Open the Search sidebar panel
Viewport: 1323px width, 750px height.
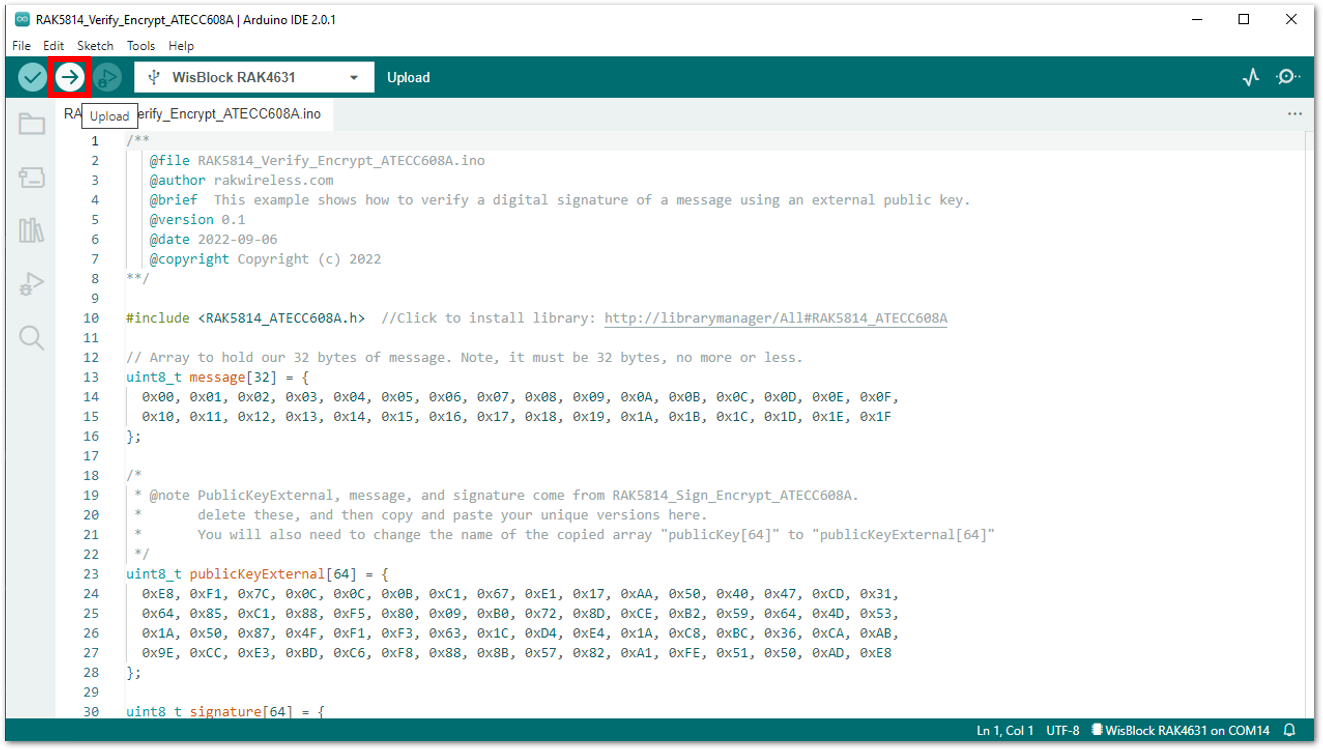point(32,338)
